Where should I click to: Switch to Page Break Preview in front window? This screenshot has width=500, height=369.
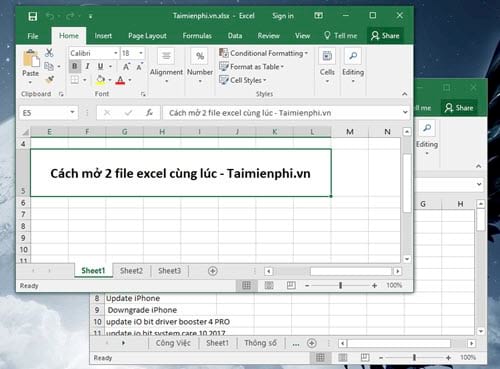point(291,285)
